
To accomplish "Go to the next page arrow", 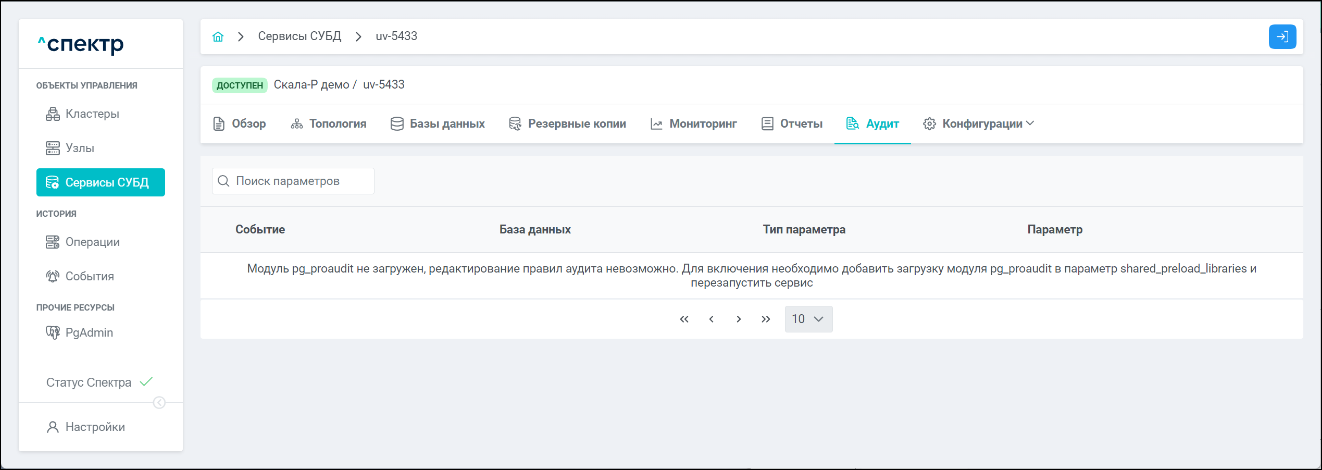I will pyautogui.click(x=738, y=319).
